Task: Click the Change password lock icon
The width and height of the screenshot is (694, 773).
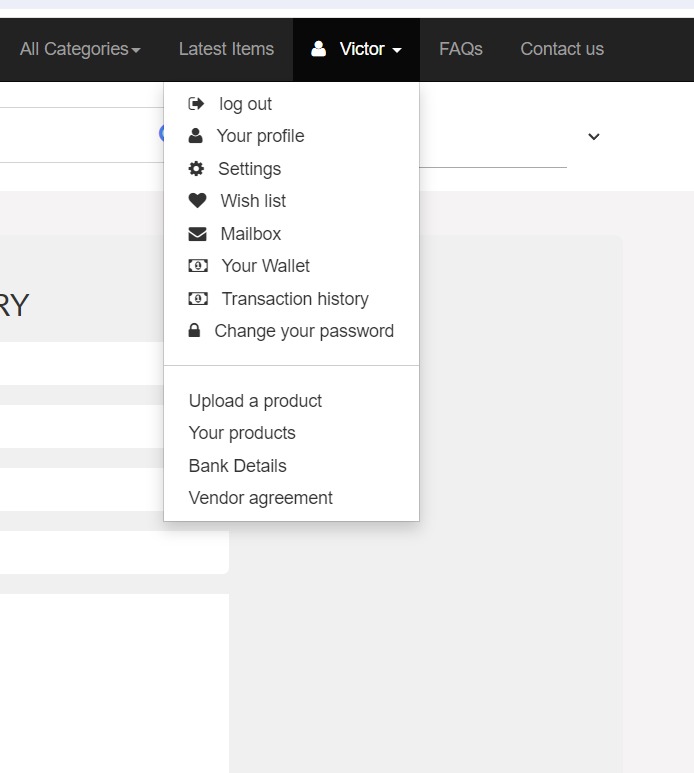Action: (x=195, y=331)
